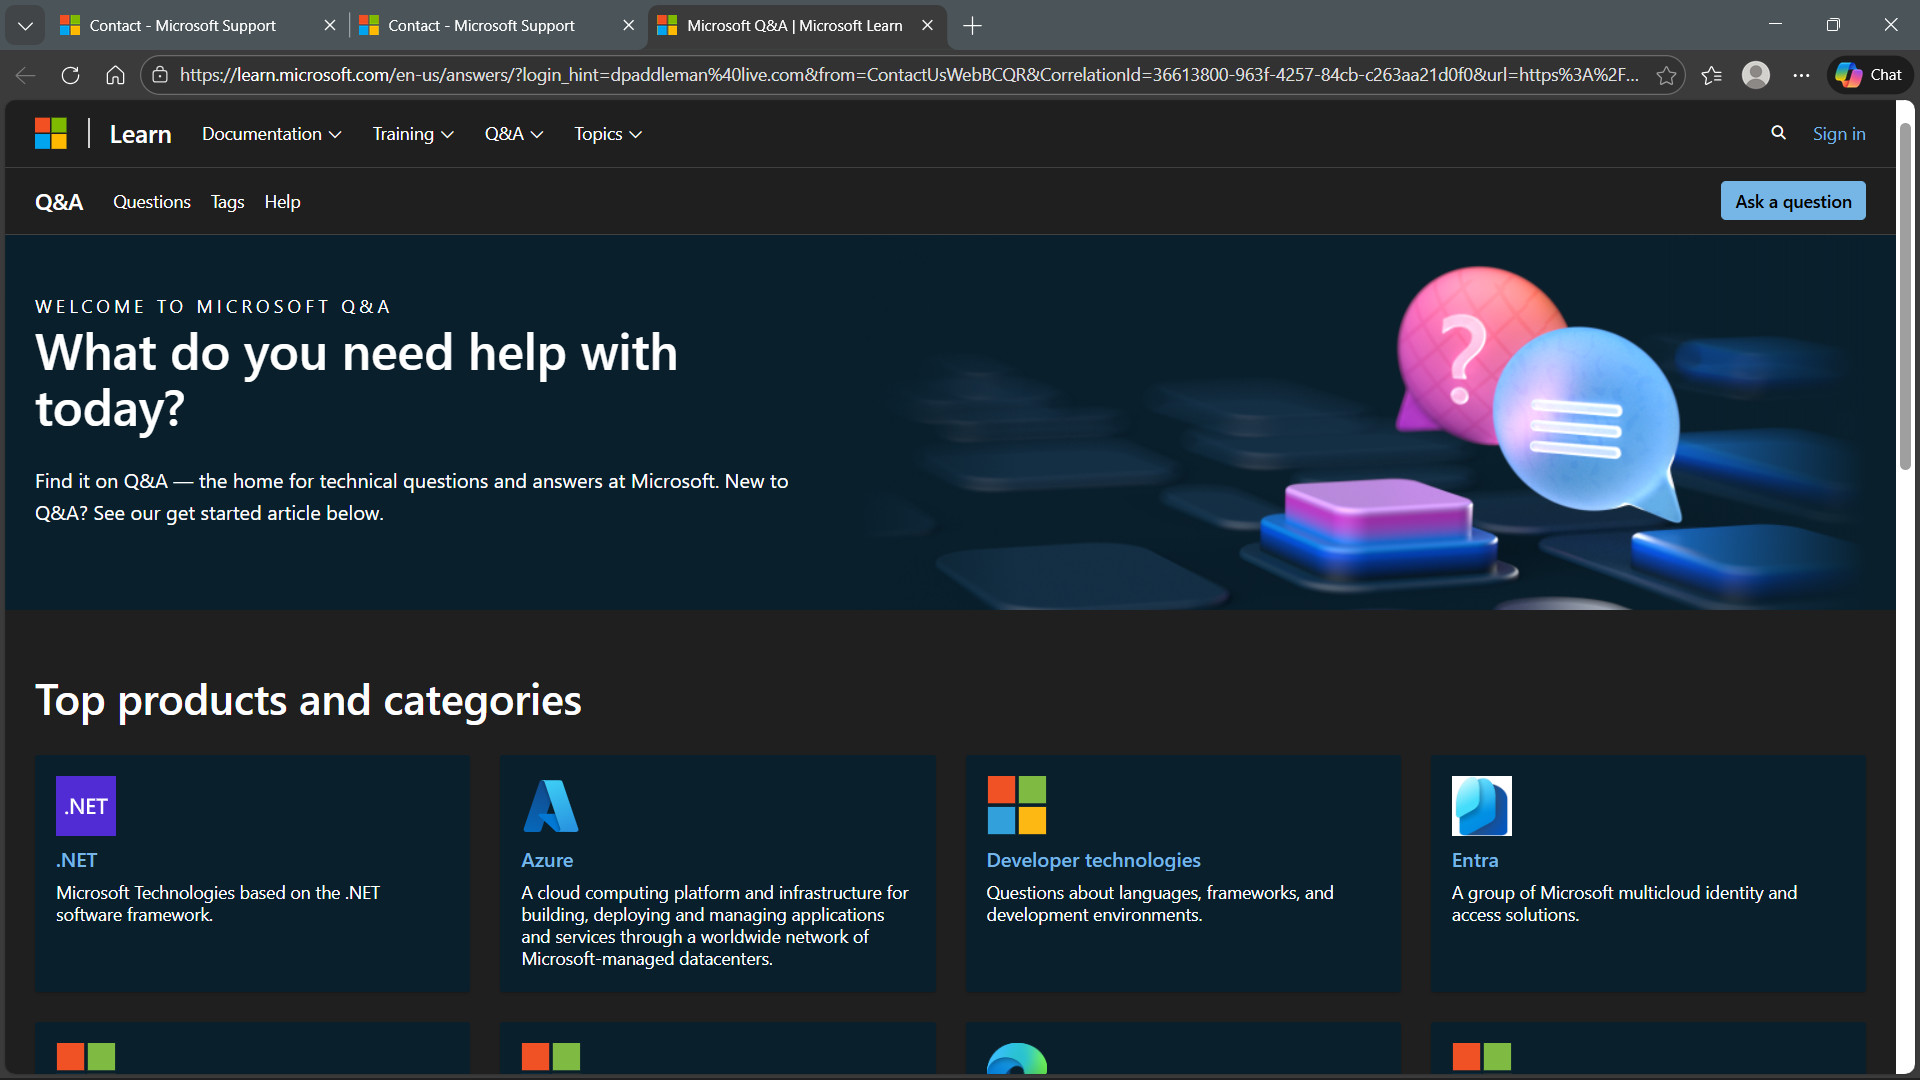
Task: Expand the Training dropdown menu
Action: pyautogui.click(x=413, y=134)
